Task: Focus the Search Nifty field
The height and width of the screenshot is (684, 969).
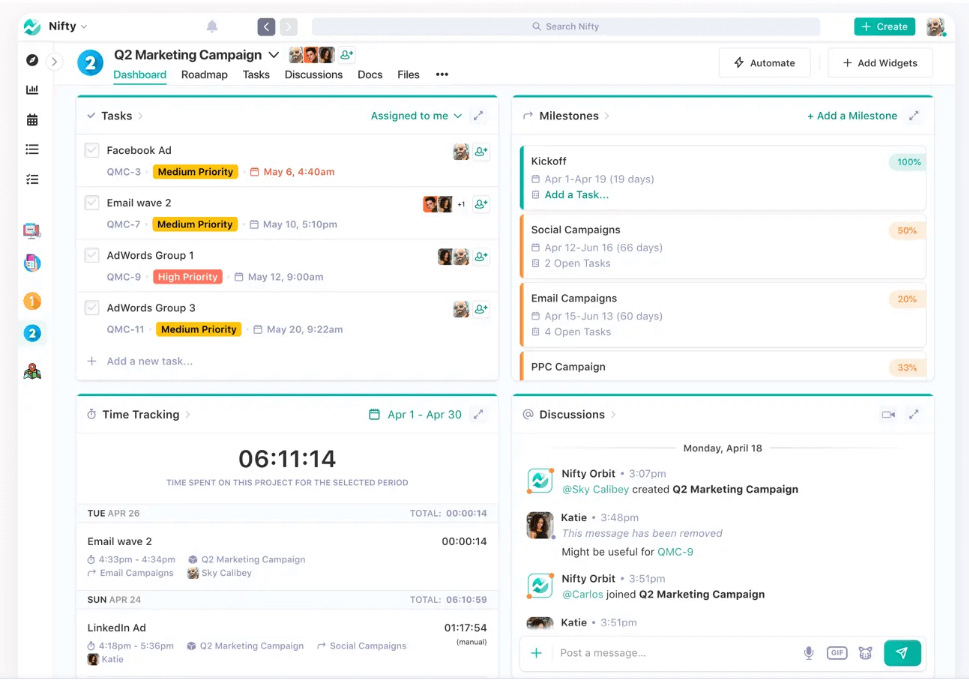Action: coord(565,27)
